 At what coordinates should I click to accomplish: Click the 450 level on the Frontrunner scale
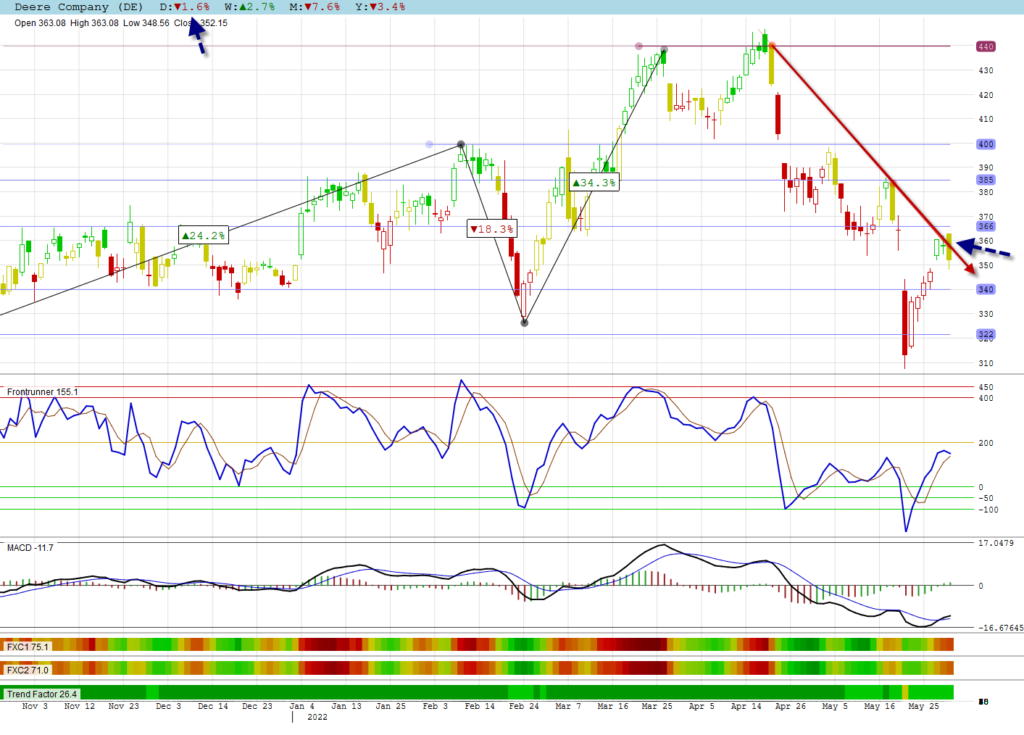(x=985, y=387)
